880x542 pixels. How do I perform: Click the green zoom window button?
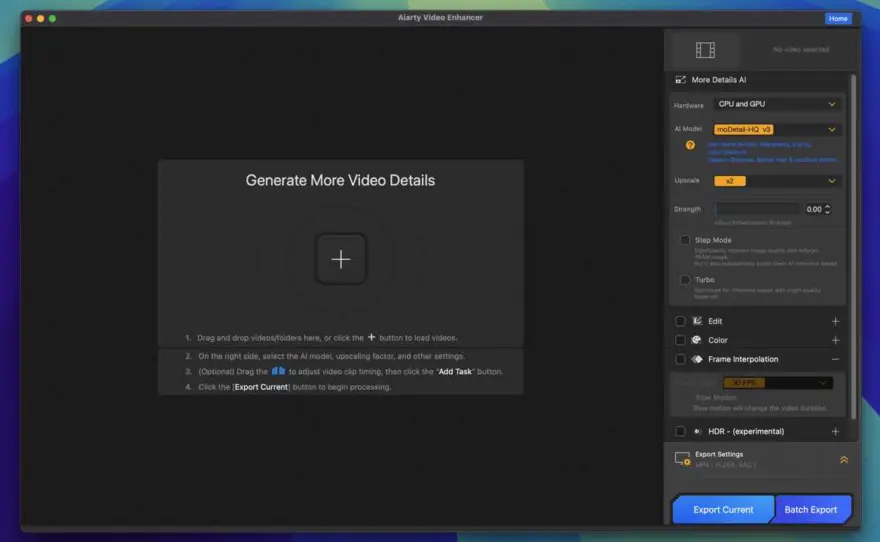pyautogui.click(x=52, y=19)
